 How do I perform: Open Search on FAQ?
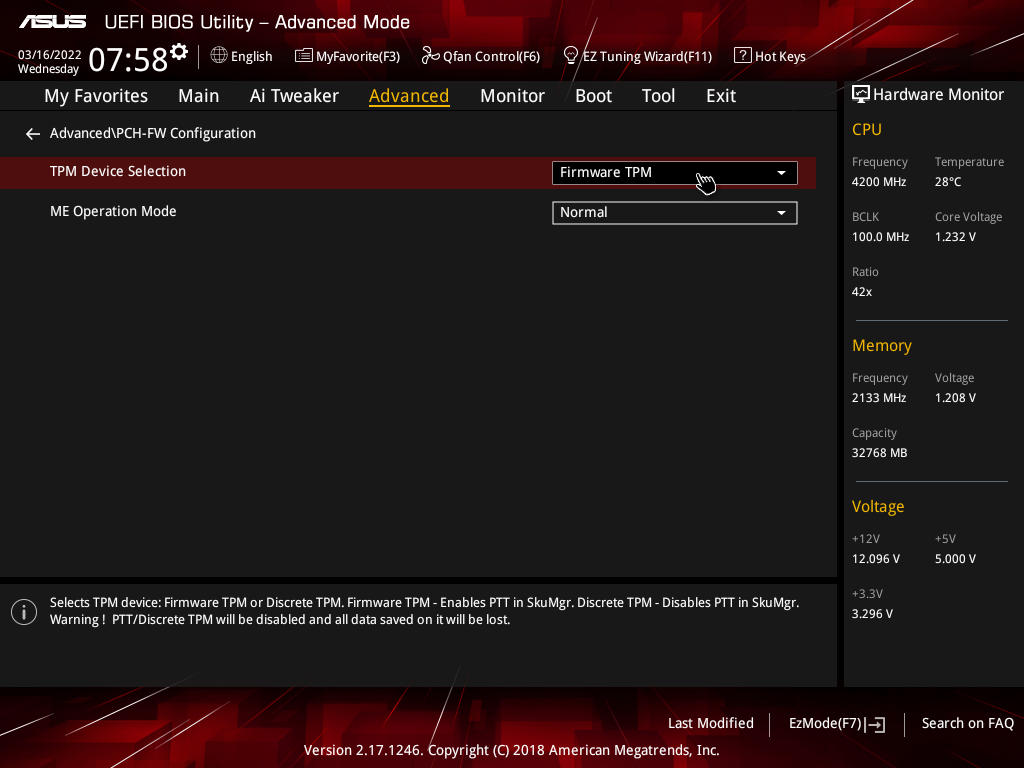967,723
